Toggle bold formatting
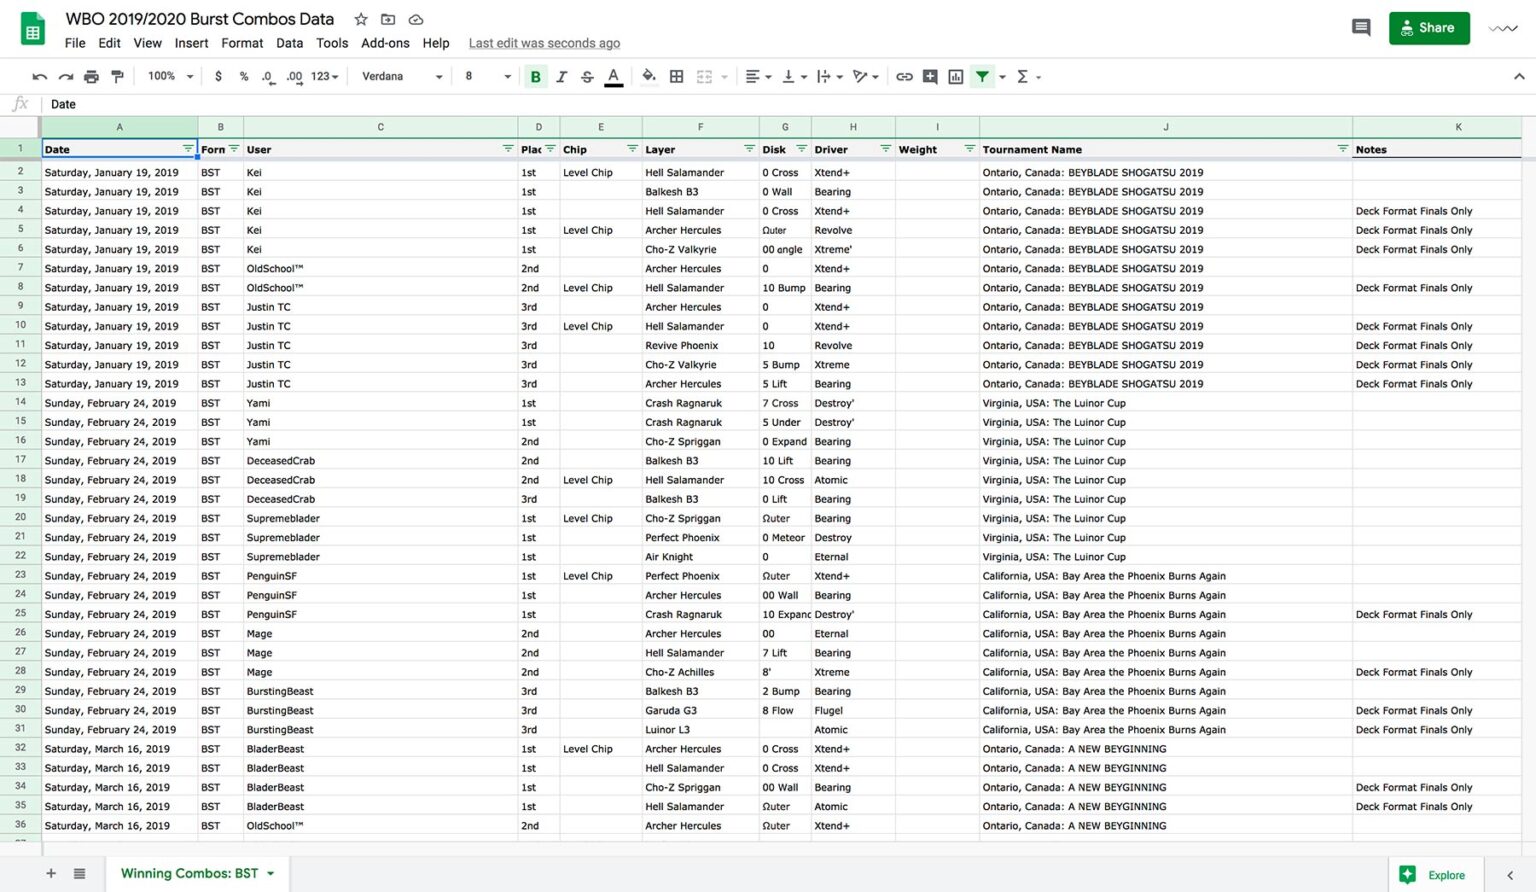Viewport: 1536px width, 892px height. tap(536, 76)
